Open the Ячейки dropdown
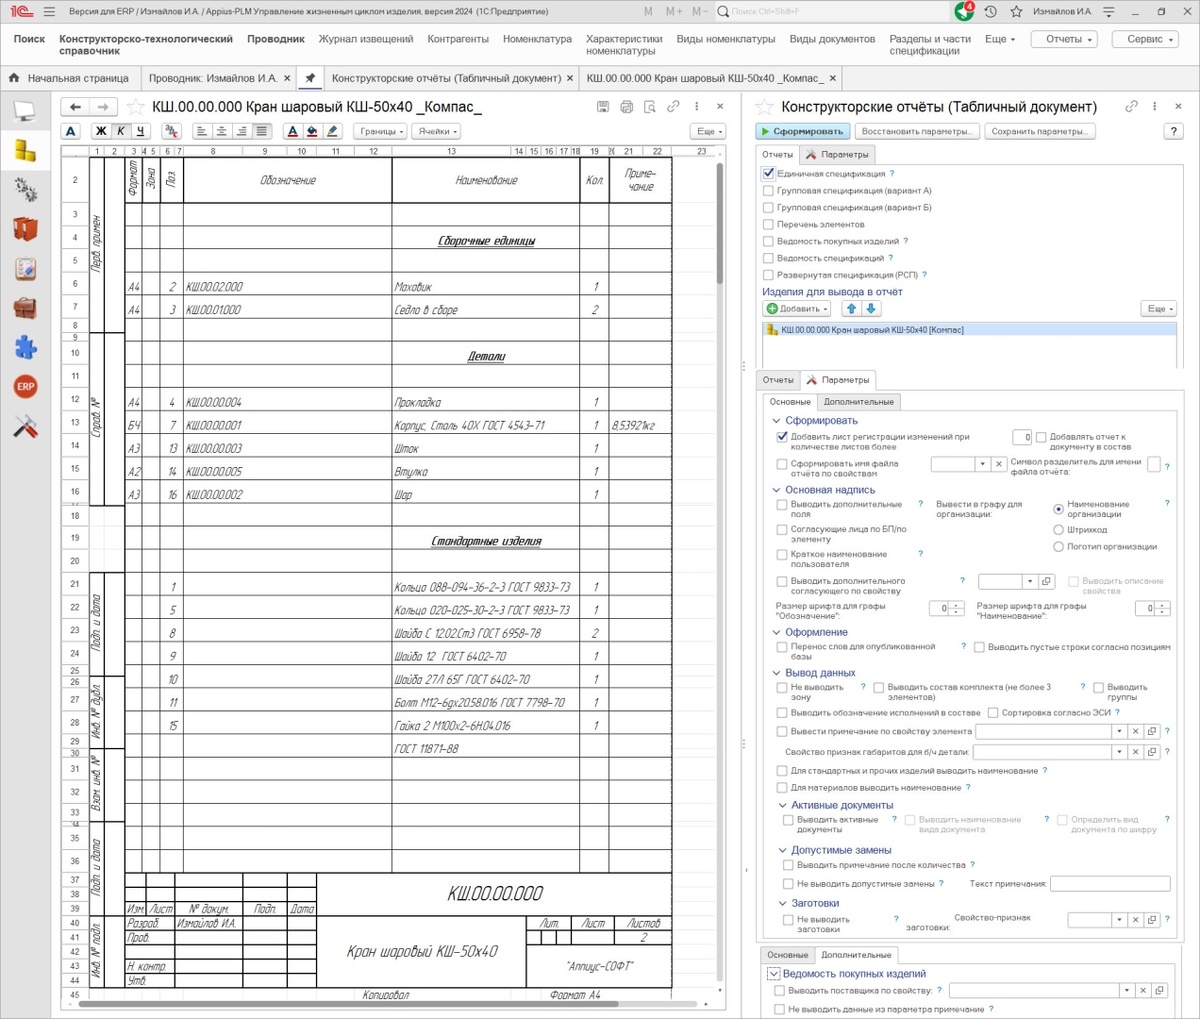The width and height of the screenshot is (1200, 1019). click(x=436, y=131)
